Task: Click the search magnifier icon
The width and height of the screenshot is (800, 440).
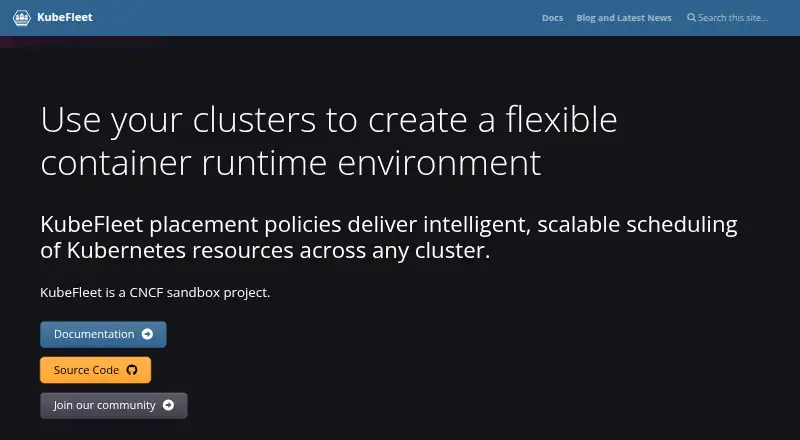Action: pyautogui.click(x=691, y=18)
